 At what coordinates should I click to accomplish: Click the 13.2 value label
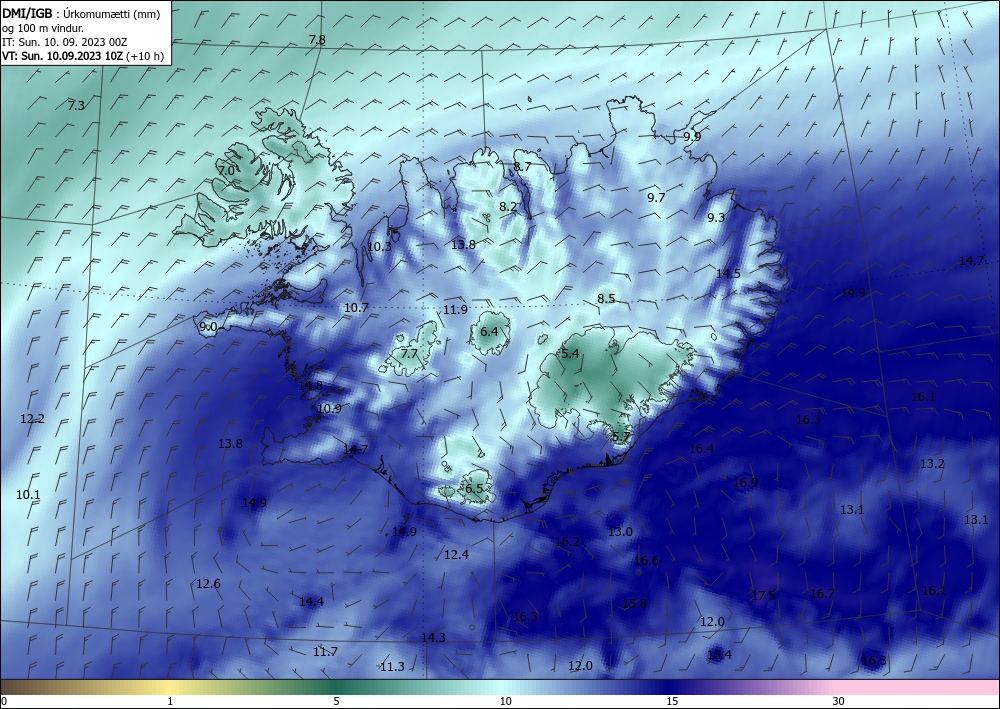pyautogui.click(x=932, y=464)
